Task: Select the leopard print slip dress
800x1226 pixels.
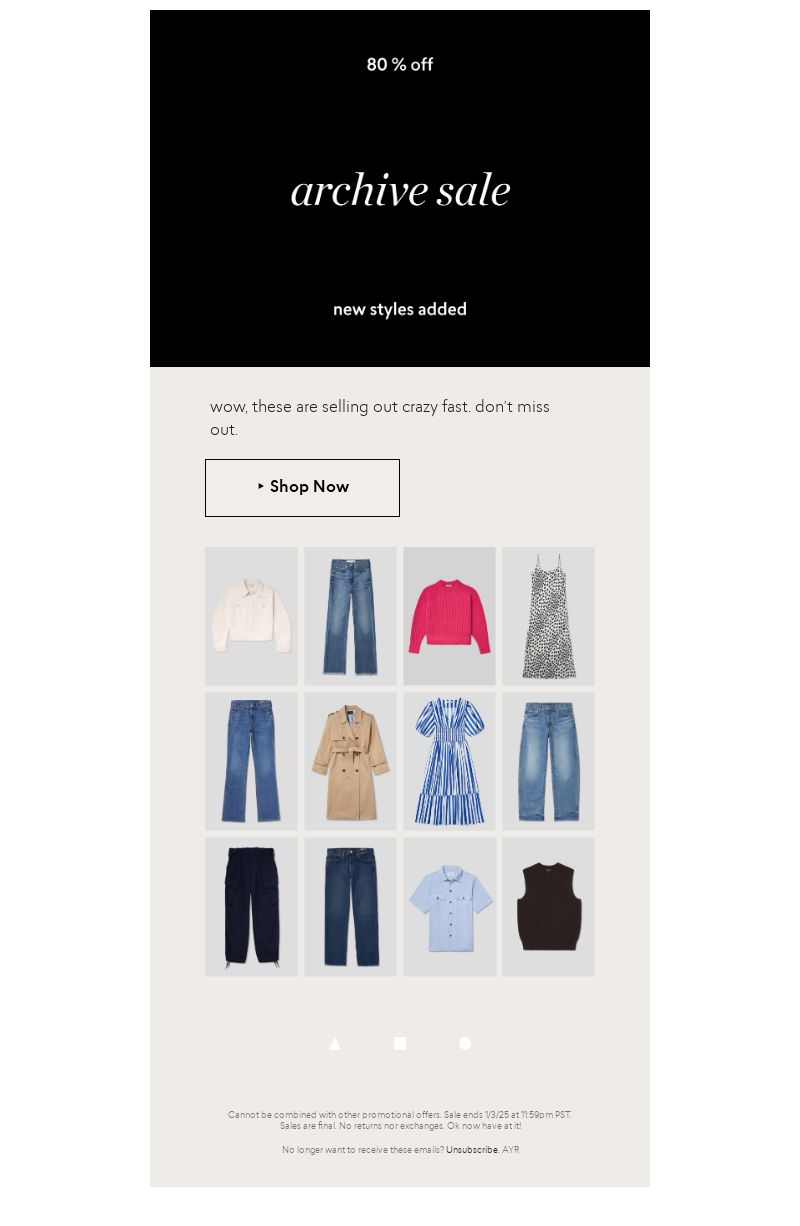Action: [x=548, y=616]
